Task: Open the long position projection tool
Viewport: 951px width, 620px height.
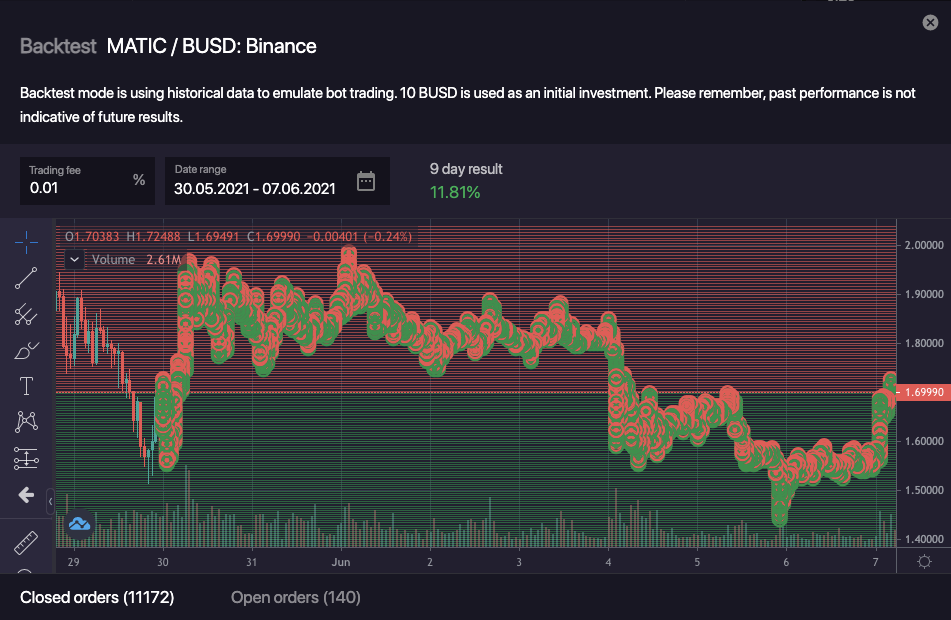Action: (27, 458)
